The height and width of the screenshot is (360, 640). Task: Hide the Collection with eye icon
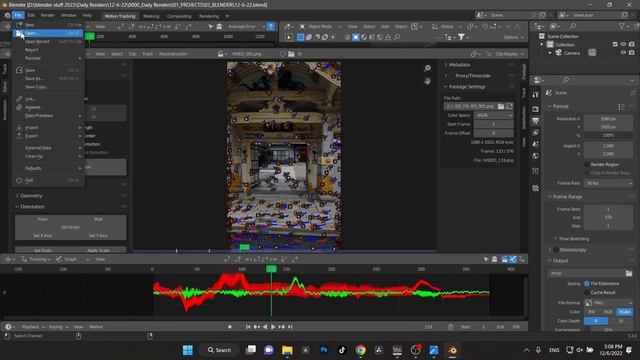tap(623, 44)
